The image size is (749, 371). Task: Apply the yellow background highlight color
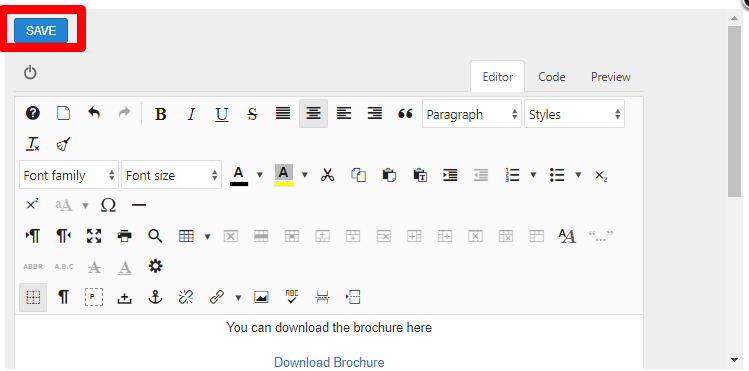[x=284, y=175]
